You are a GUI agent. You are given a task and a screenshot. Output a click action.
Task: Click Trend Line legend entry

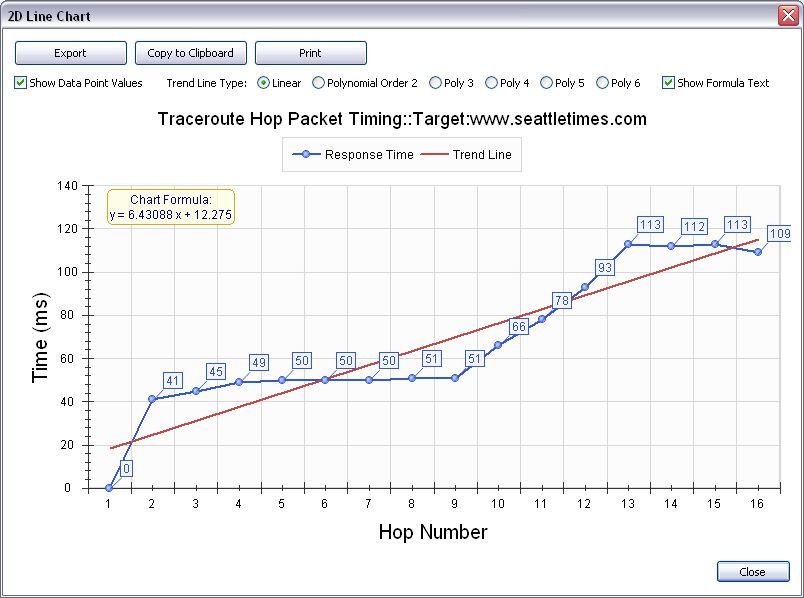[x=466, y=154]
